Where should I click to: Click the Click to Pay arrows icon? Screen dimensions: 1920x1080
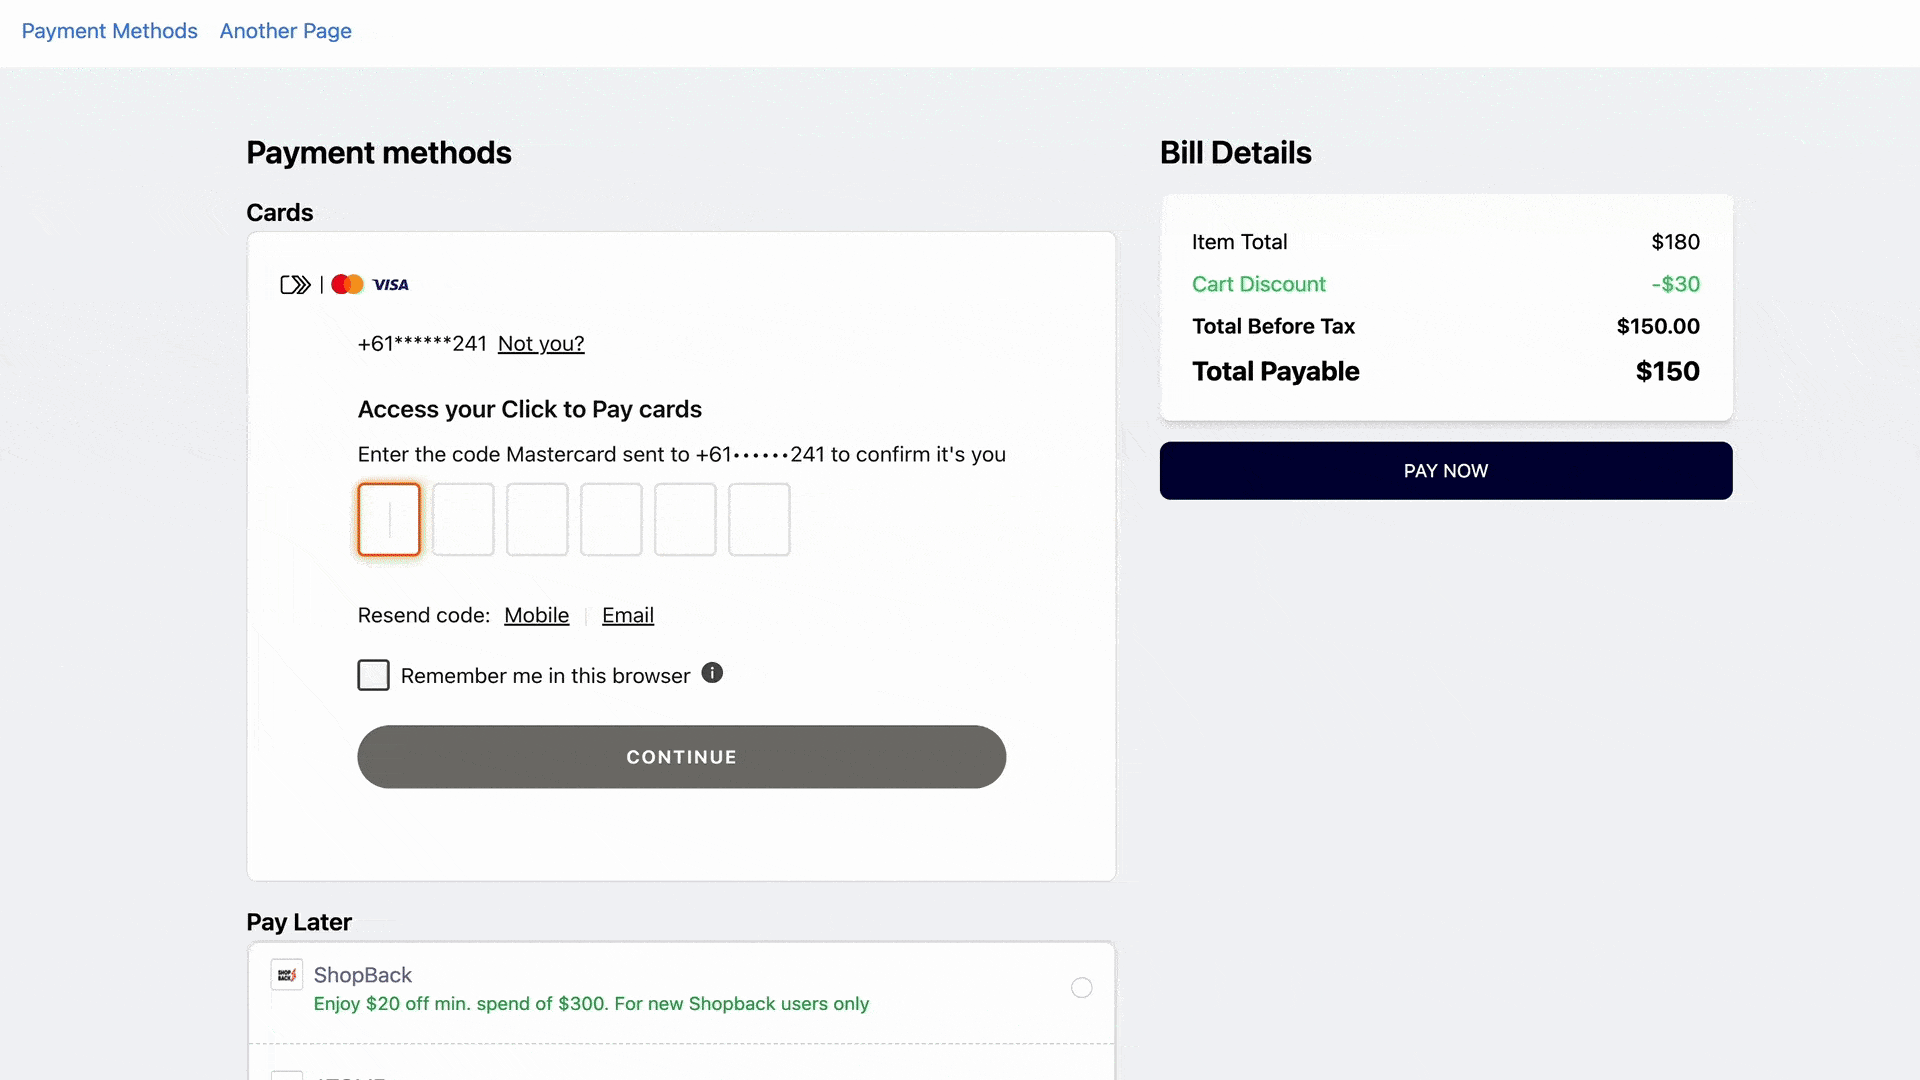point(295,285)
